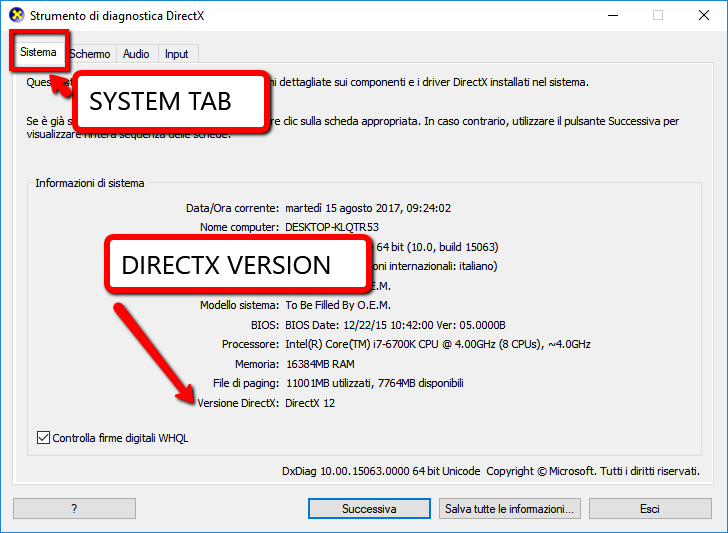Click the ? help button
Viewport: 728px width, 533px height.
pyautogui.click(x=74, y=509)
